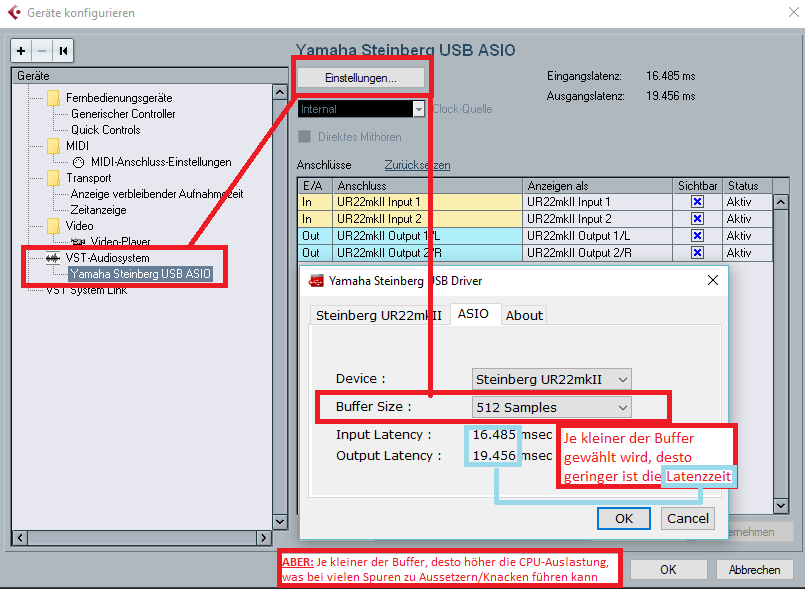This screenshot has height=589, width=805.
Task: Select Yamaha Steinberg USB ASIO tree item
Action: pos(141,274)
